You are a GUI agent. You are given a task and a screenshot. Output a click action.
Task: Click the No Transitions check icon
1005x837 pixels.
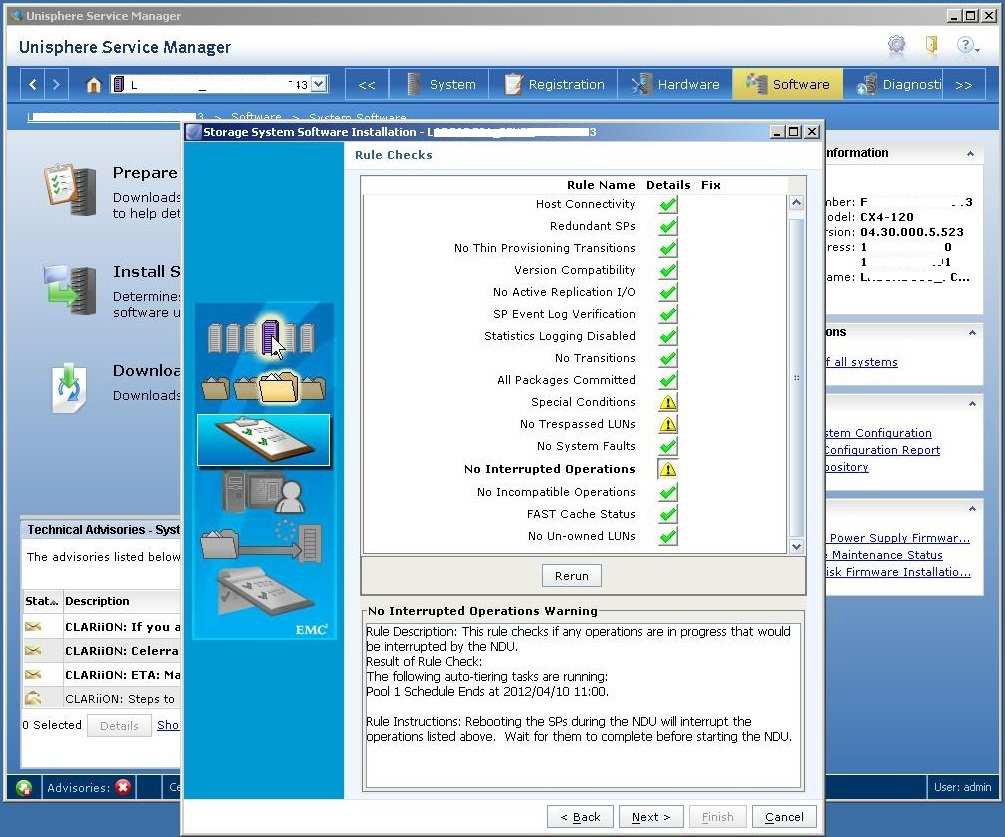667,358
